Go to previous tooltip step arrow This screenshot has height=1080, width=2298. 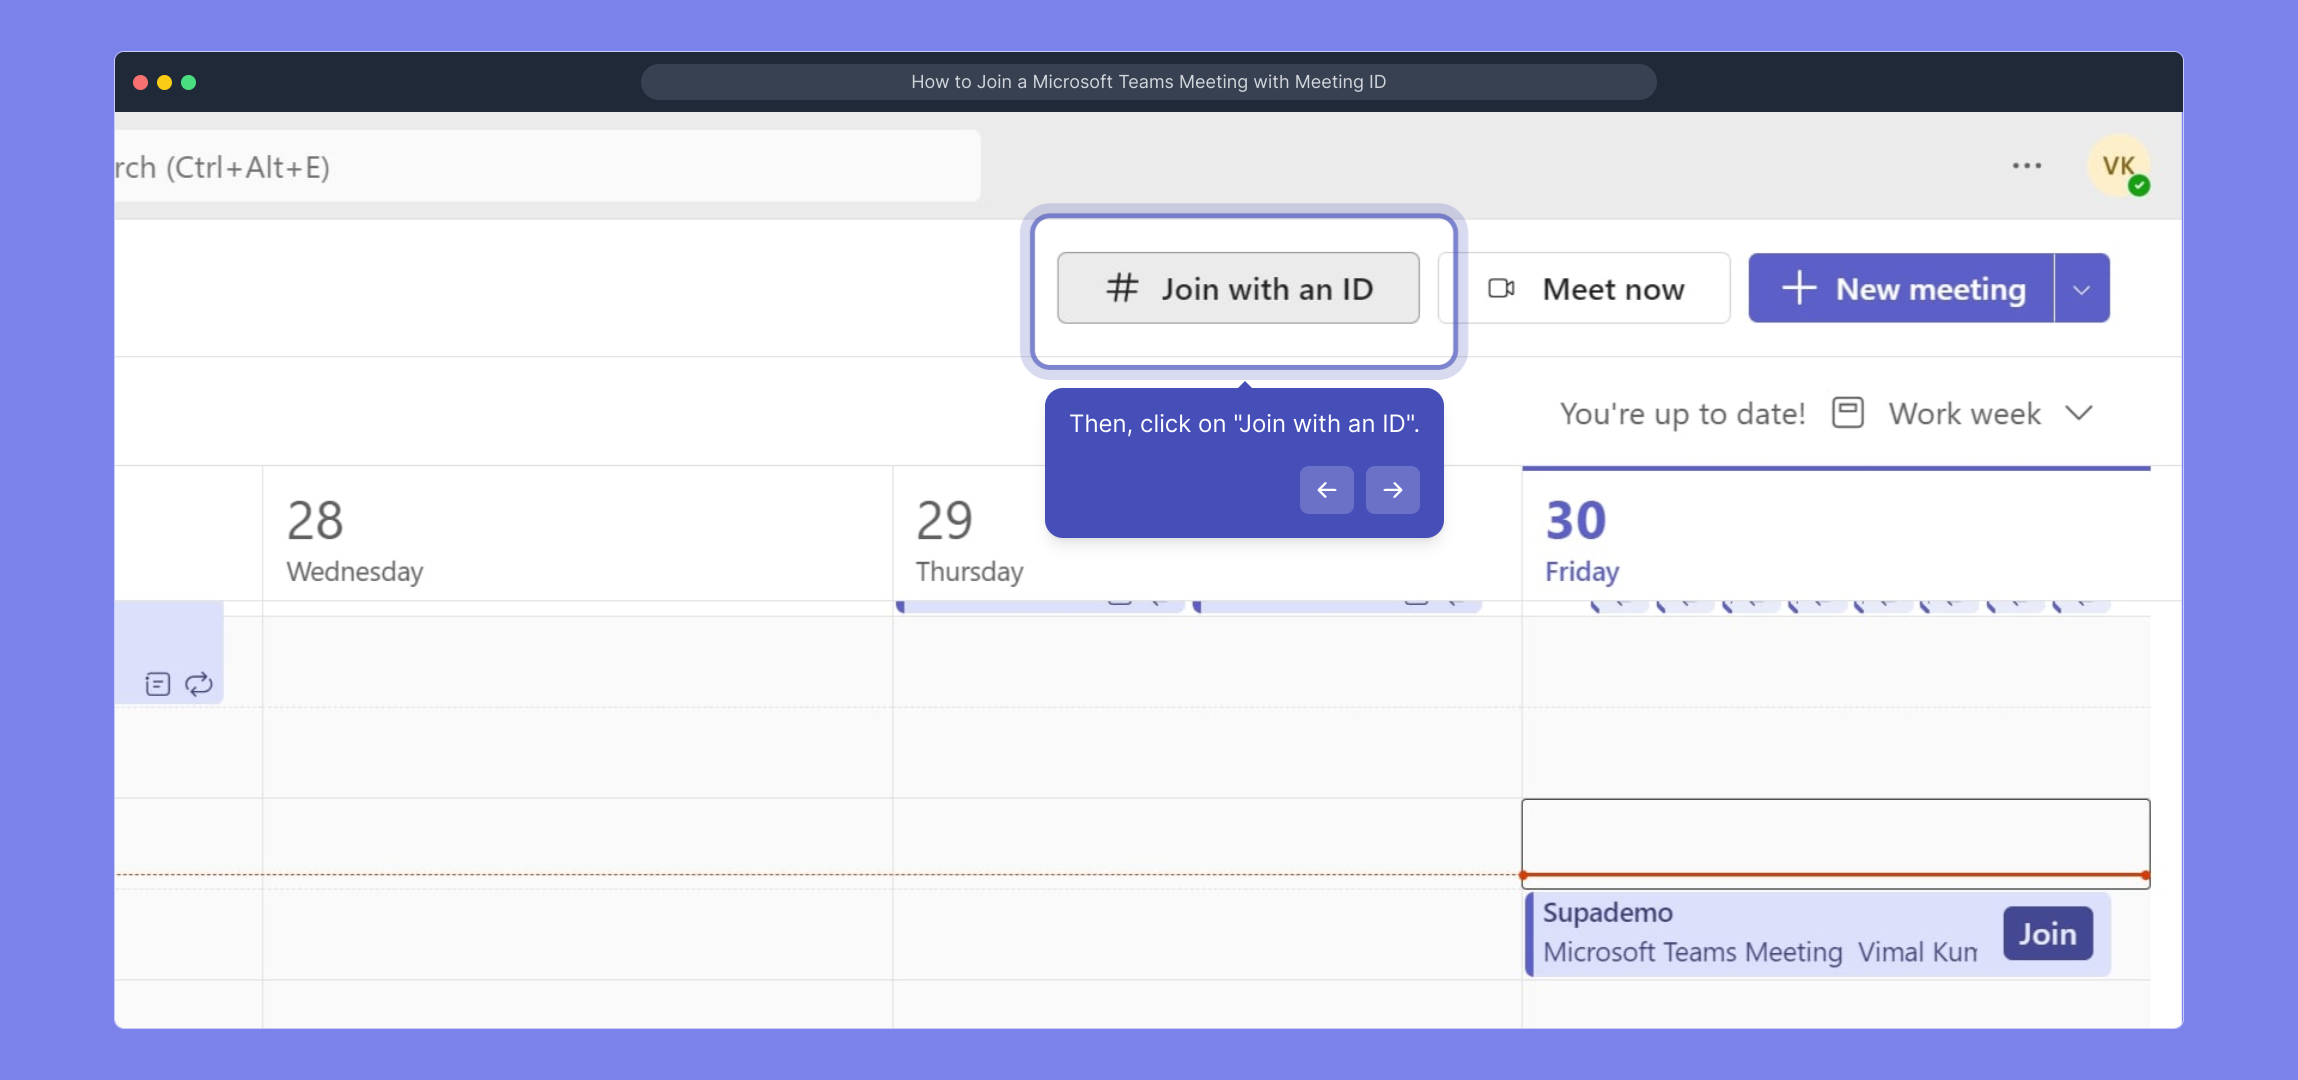(x=1326, y=490)
